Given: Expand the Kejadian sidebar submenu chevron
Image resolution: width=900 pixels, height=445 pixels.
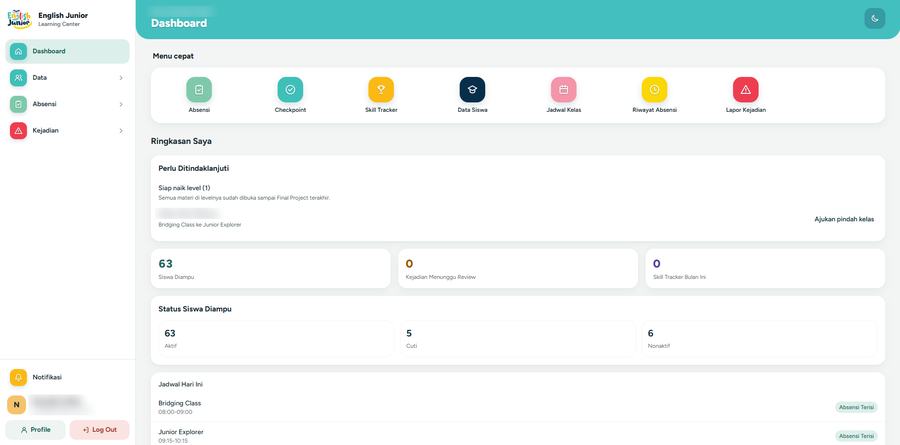Looking at the screenshot, I should tap(121, 130).
